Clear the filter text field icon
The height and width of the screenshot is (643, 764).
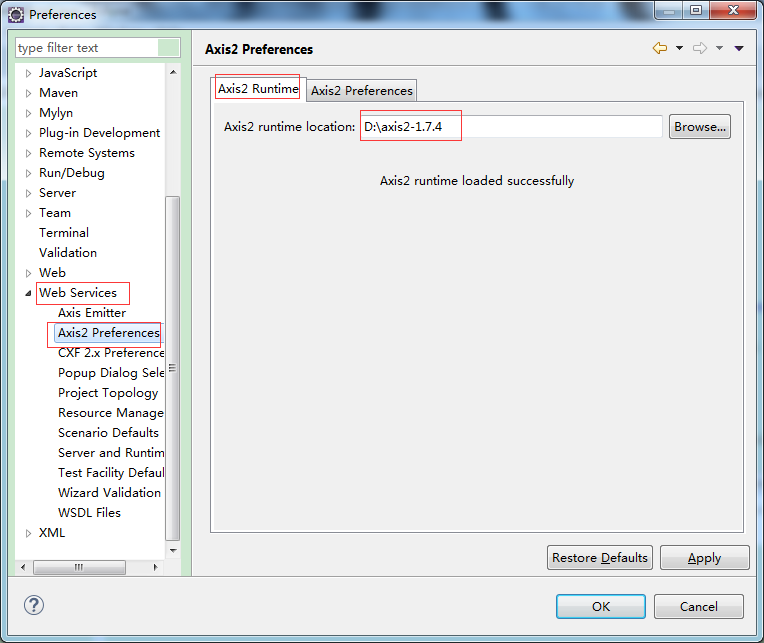coord(169,48)
